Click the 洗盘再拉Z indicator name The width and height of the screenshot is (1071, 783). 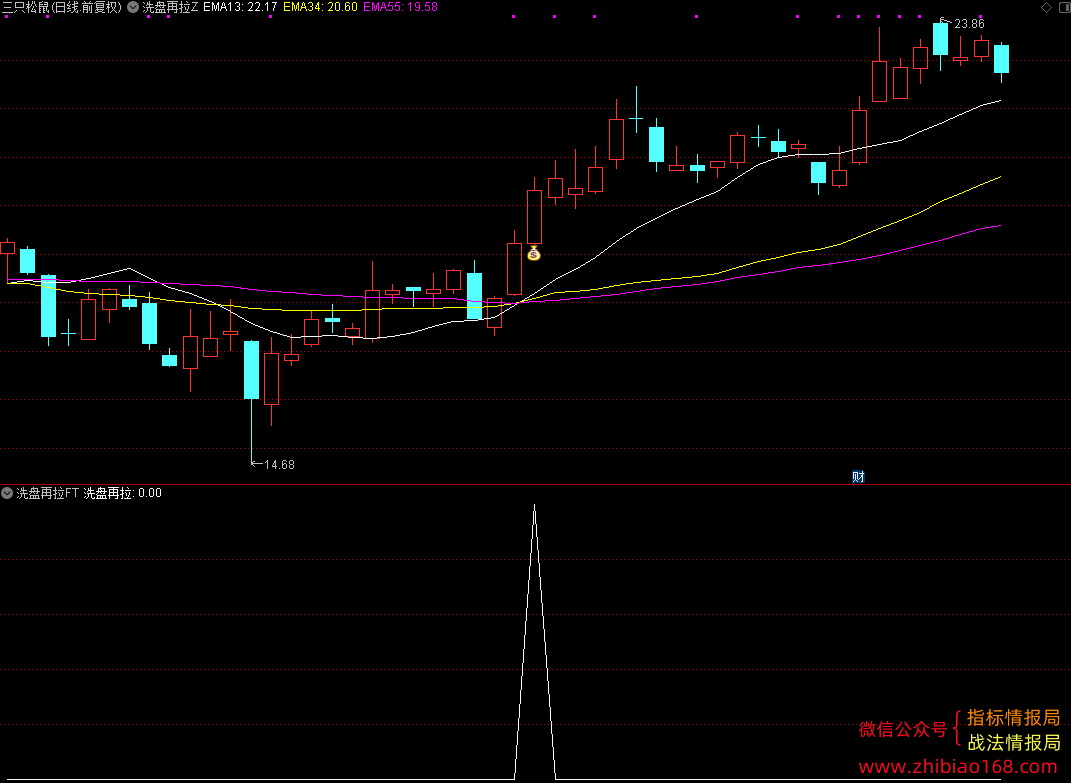click(170, 8)
